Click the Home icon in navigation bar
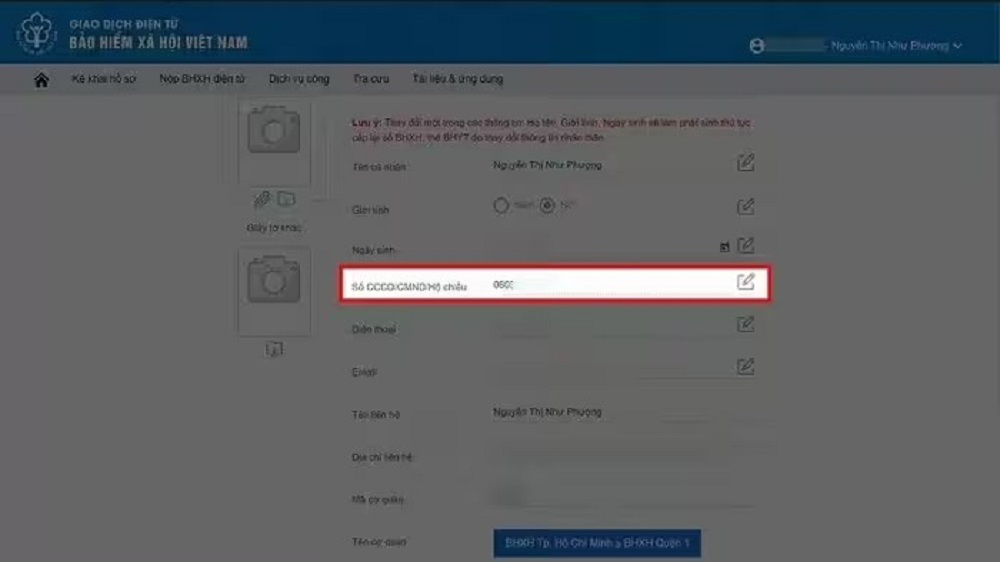This screenshot has height=562, width=1000. click(41, 80)
